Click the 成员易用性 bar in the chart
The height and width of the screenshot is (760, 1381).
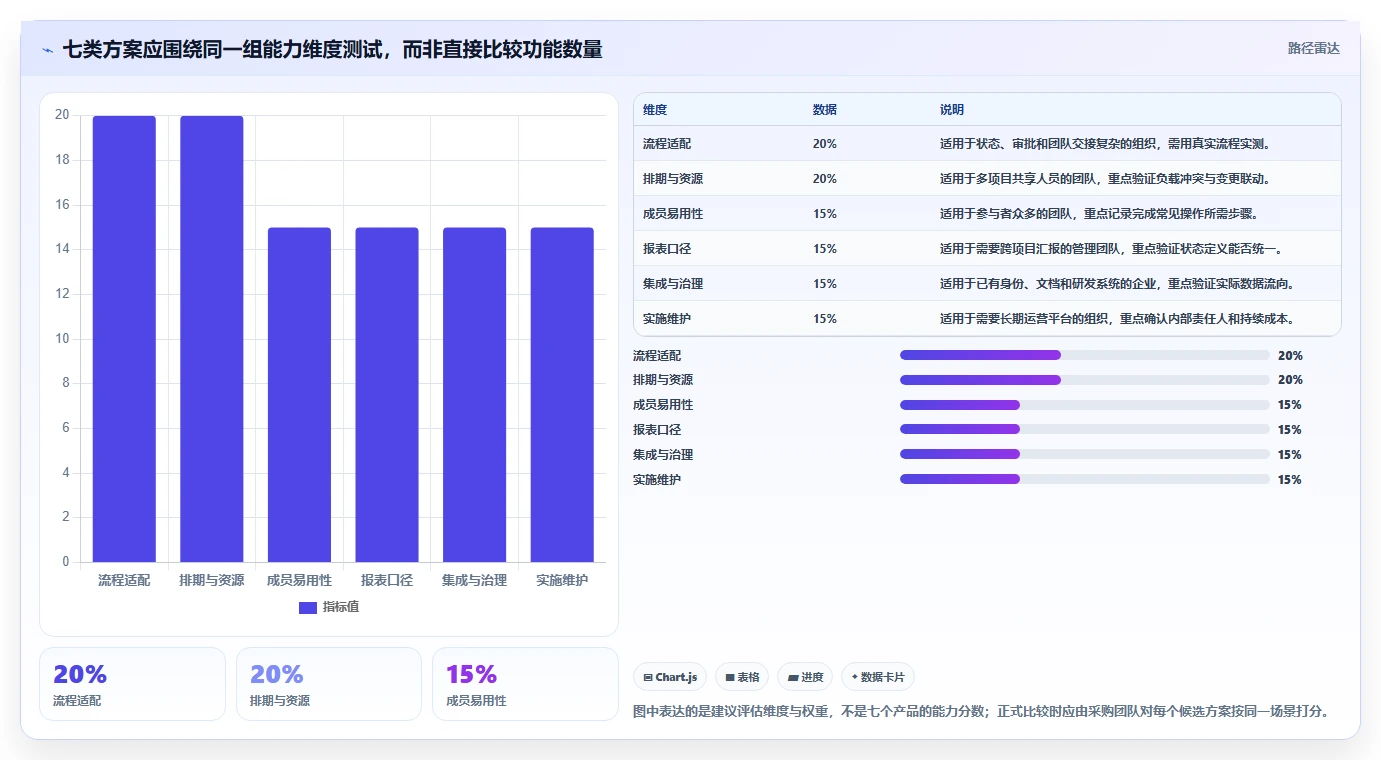(299, 395)
